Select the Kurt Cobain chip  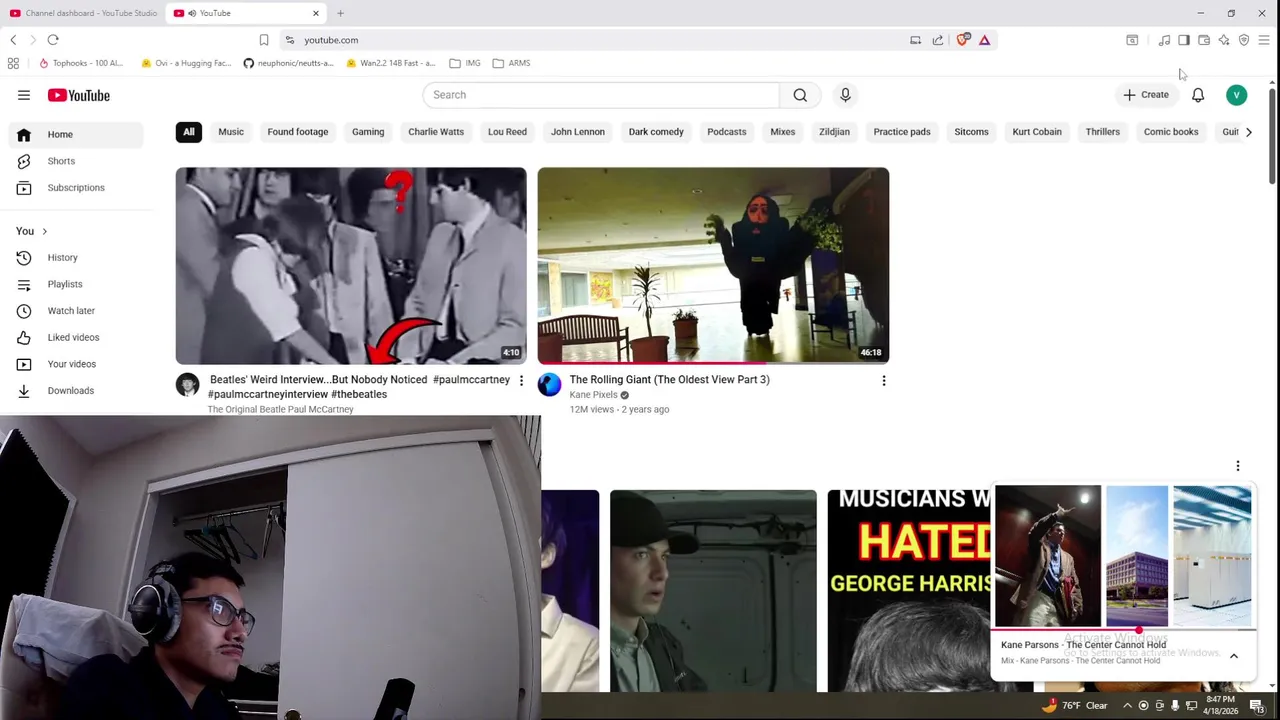tap(1037, 132)
